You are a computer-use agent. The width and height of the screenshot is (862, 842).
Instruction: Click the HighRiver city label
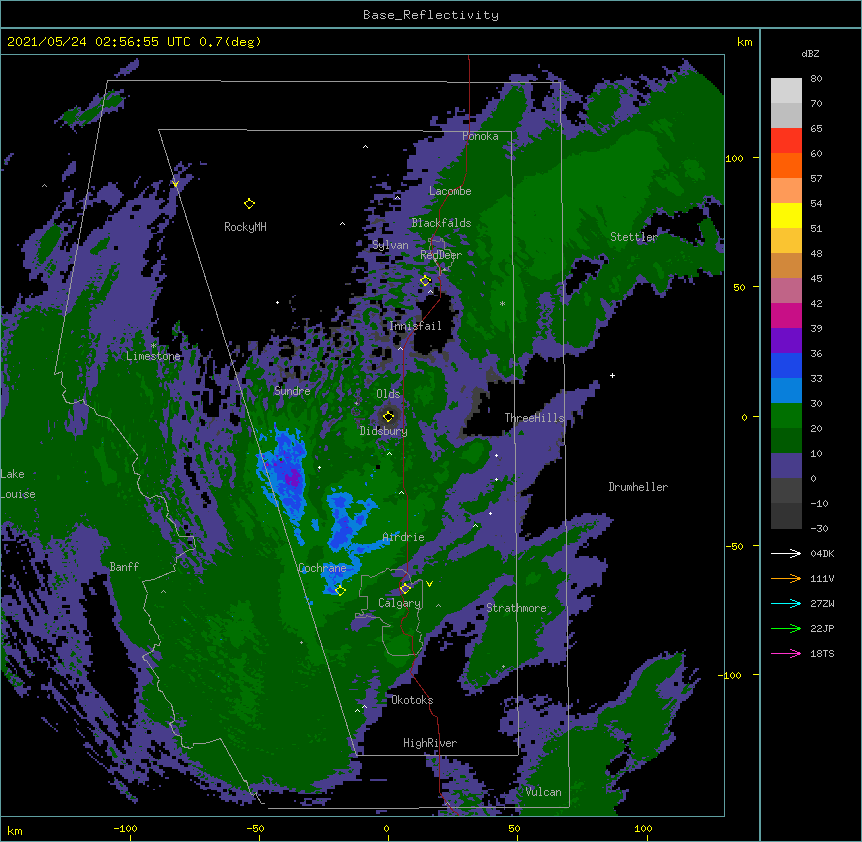click(430, 743)
